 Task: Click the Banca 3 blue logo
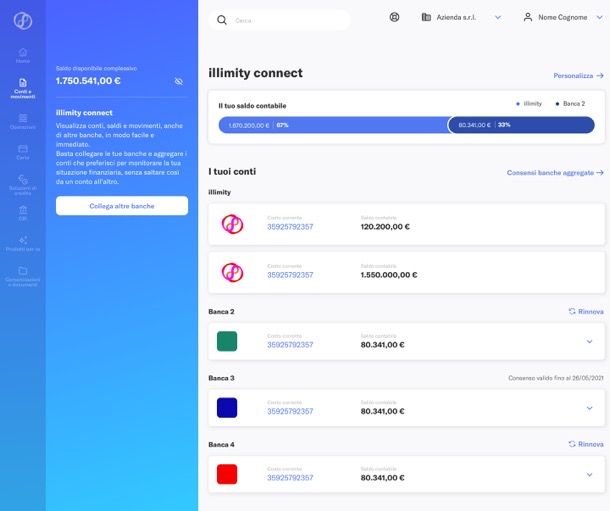point(227,408)
